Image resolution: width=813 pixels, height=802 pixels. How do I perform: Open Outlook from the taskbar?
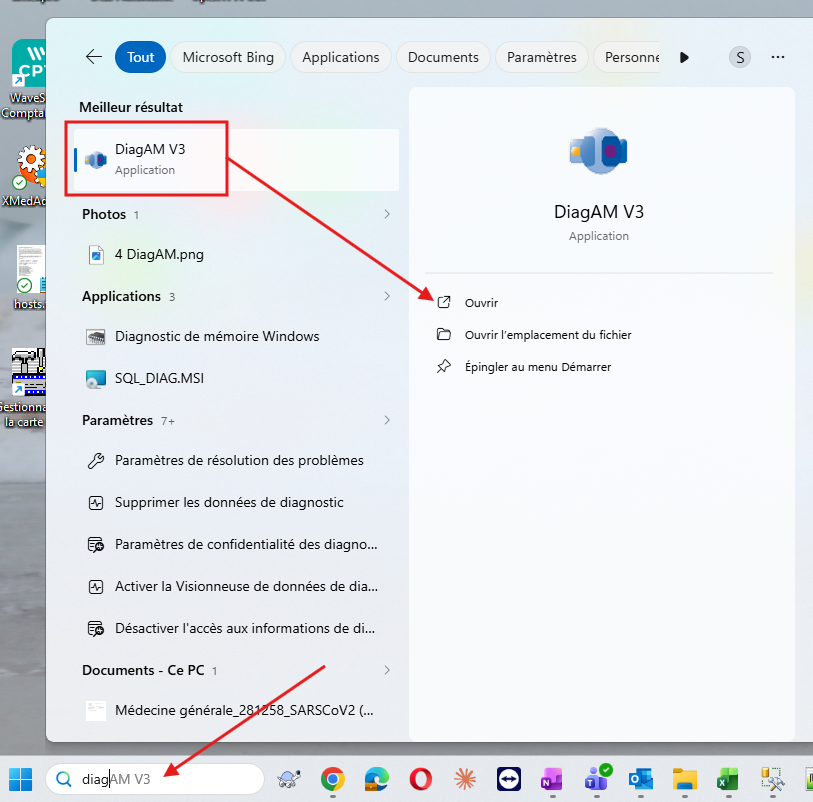pos(641,779)
